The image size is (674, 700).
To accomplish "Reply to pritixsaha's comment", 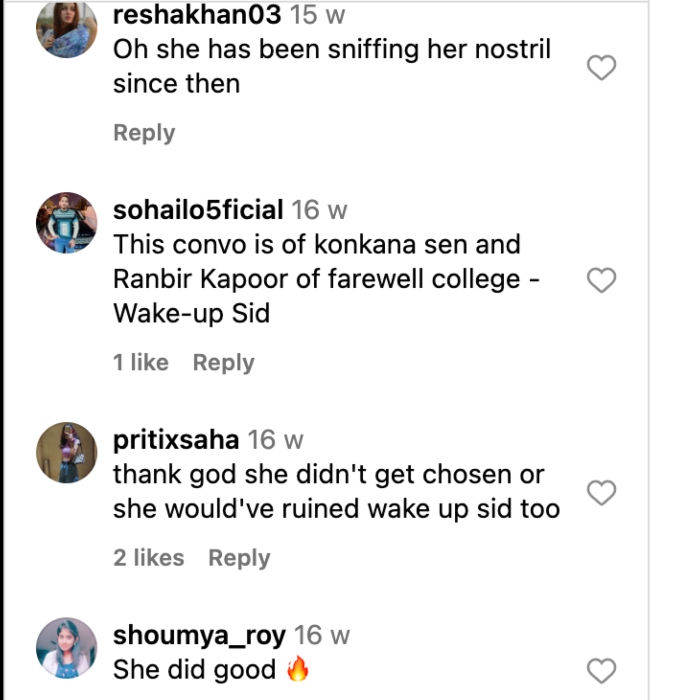I will [239, 558].
